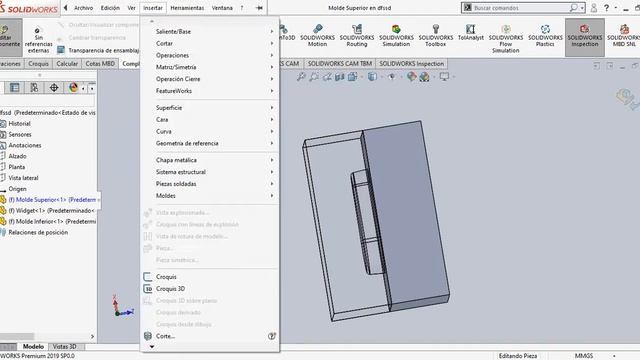Open SOLIDWORKS Routing add-in

coord(357,35)
